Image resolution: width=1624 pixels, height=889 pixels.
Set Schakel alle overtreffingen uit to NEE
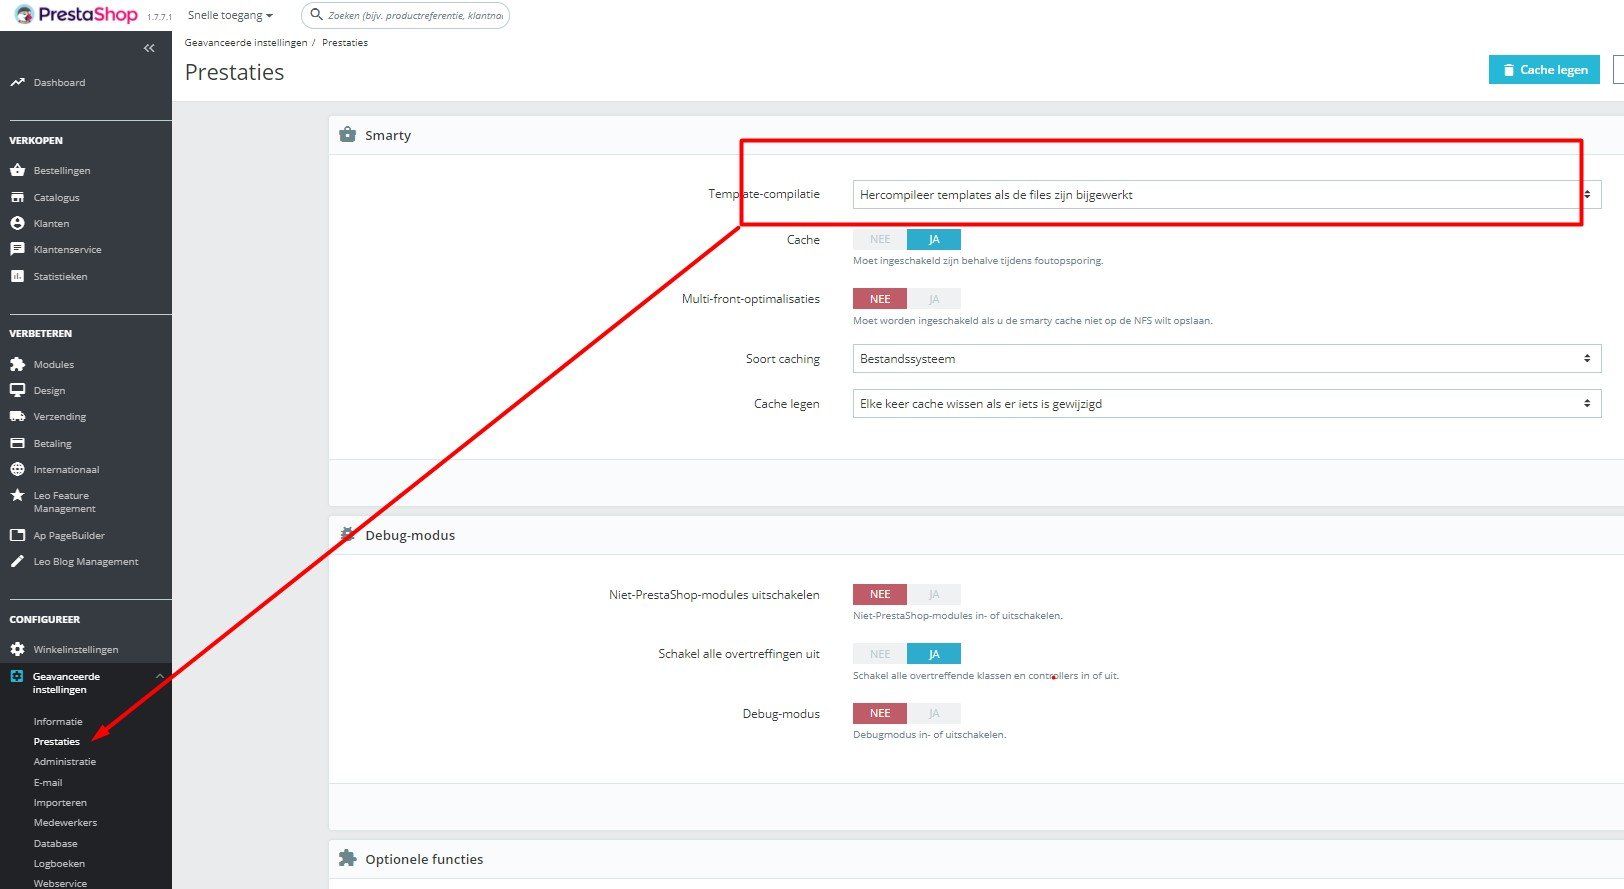click(x=880, y=654)
